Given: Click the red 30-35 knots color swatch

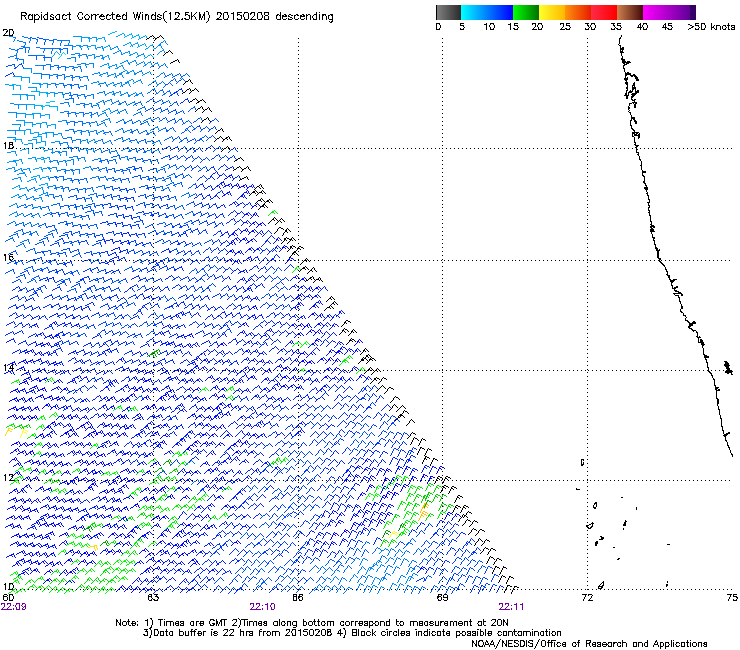Looking at the screenshot, I should (604, 12).
